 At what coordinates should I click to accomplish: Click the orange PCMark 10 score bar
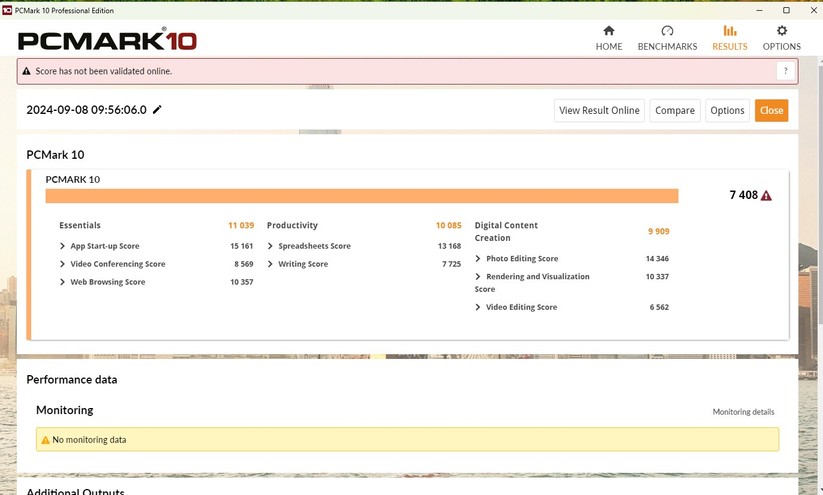coord(362,196)
